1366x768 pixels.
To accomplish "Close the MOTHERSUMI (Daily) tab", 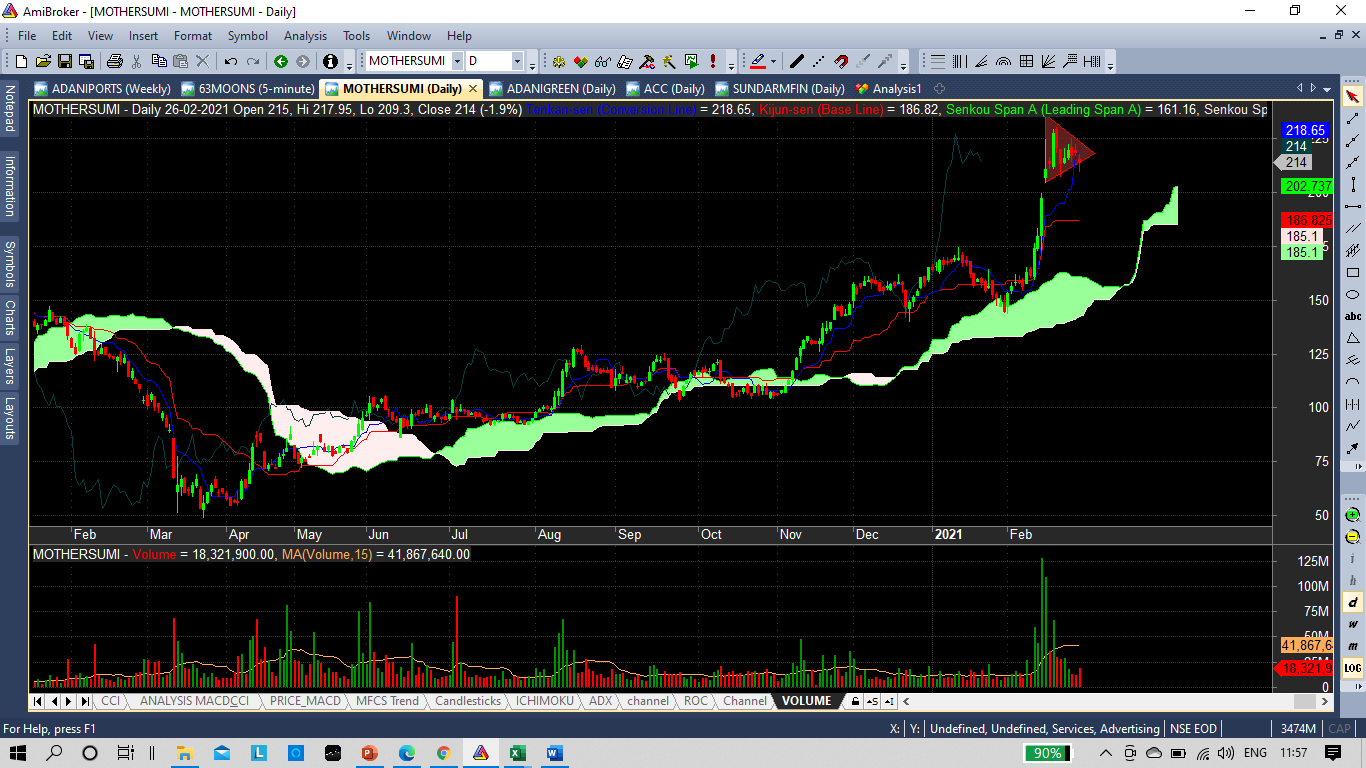I will coord(473,89).
